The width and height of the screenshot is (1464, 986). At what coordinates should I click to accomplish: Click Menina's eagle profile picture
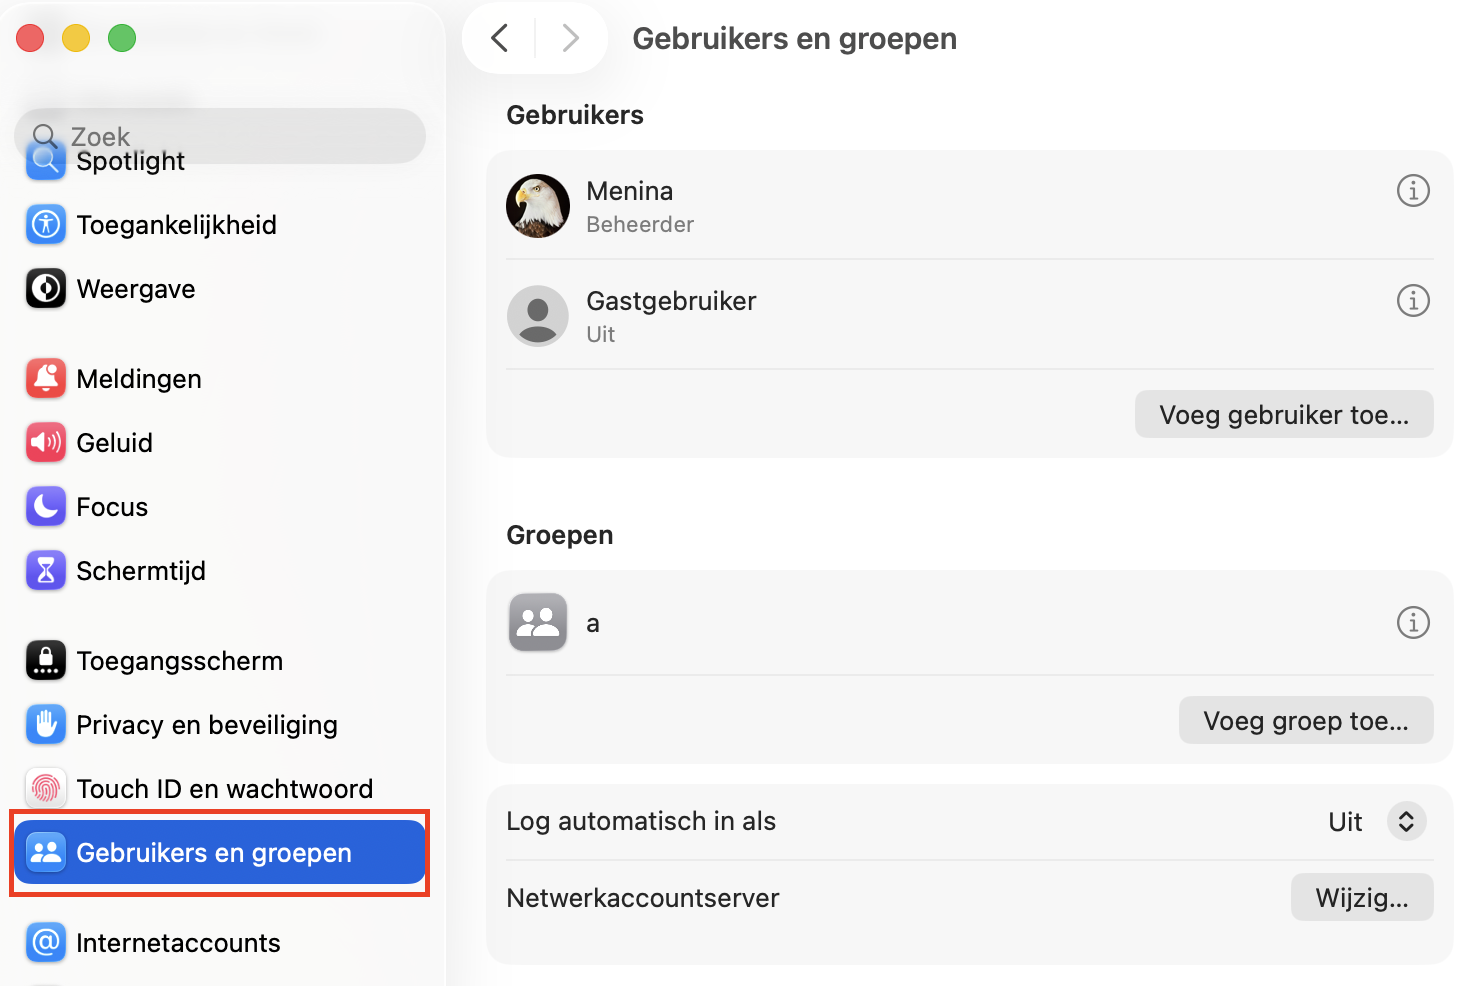click(537, 206)
